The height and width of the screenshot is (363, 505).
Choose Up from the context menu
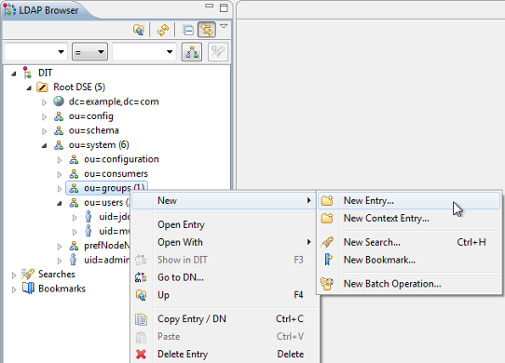[x=224, y=295]
